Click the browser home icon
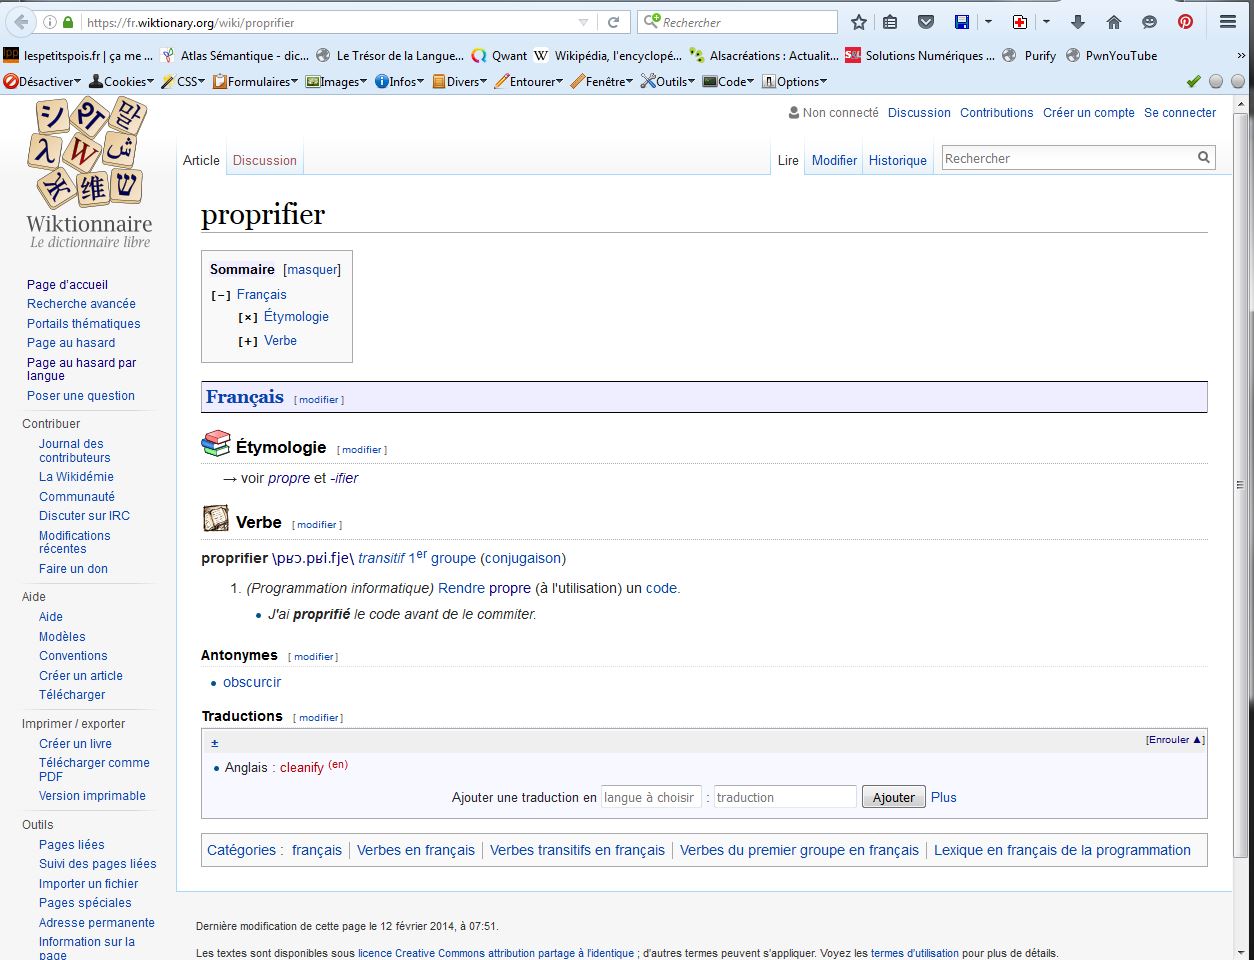 1114,22
